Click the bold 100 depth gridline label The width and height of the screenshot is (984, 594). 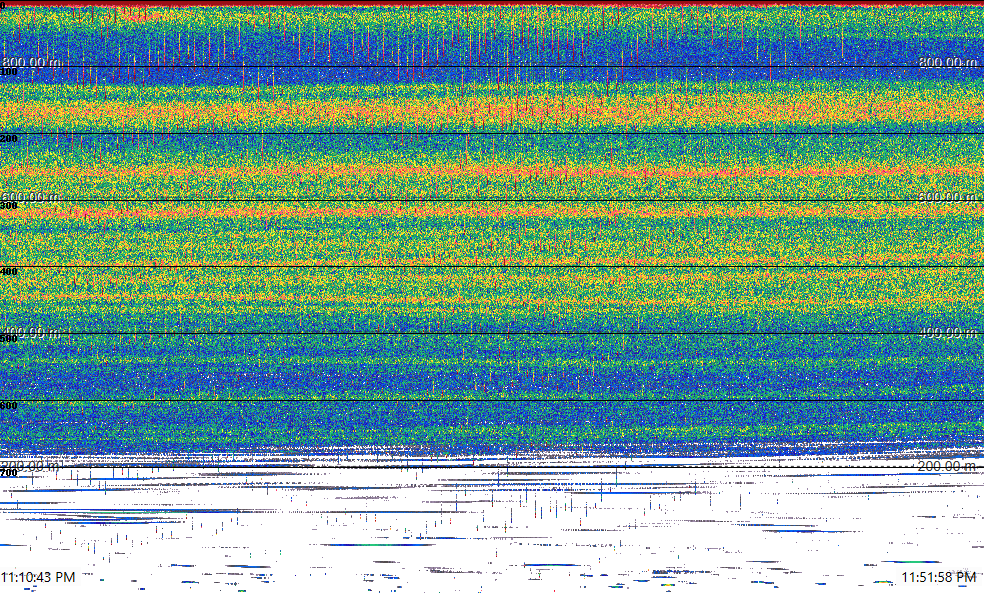(x=9, y=72)
